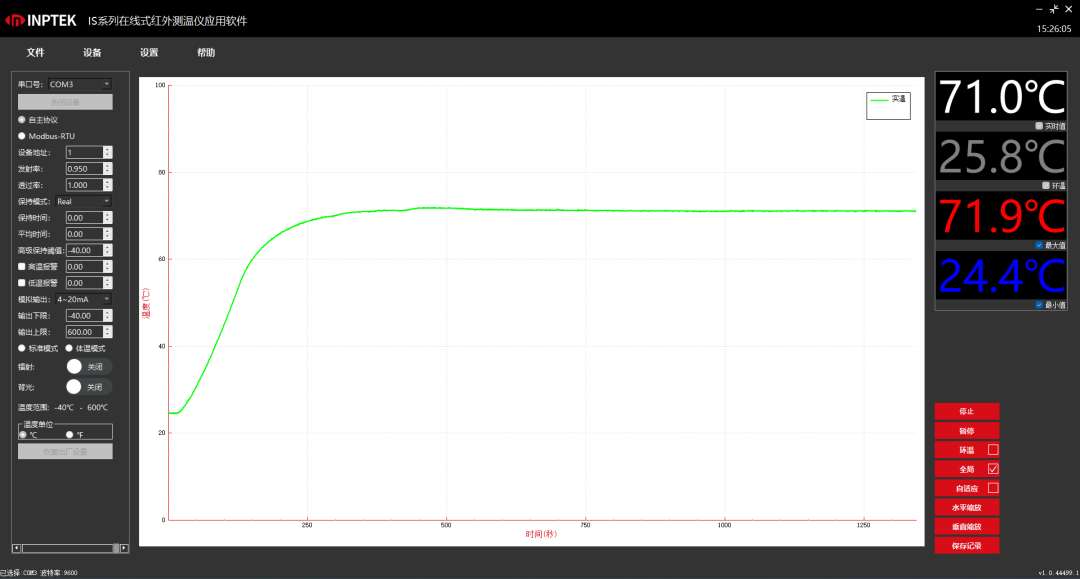The width and height of the screenshot is (1080, 579).
Task: Uncheck the 最大值 checkbox
Action: click(1039, 245)
